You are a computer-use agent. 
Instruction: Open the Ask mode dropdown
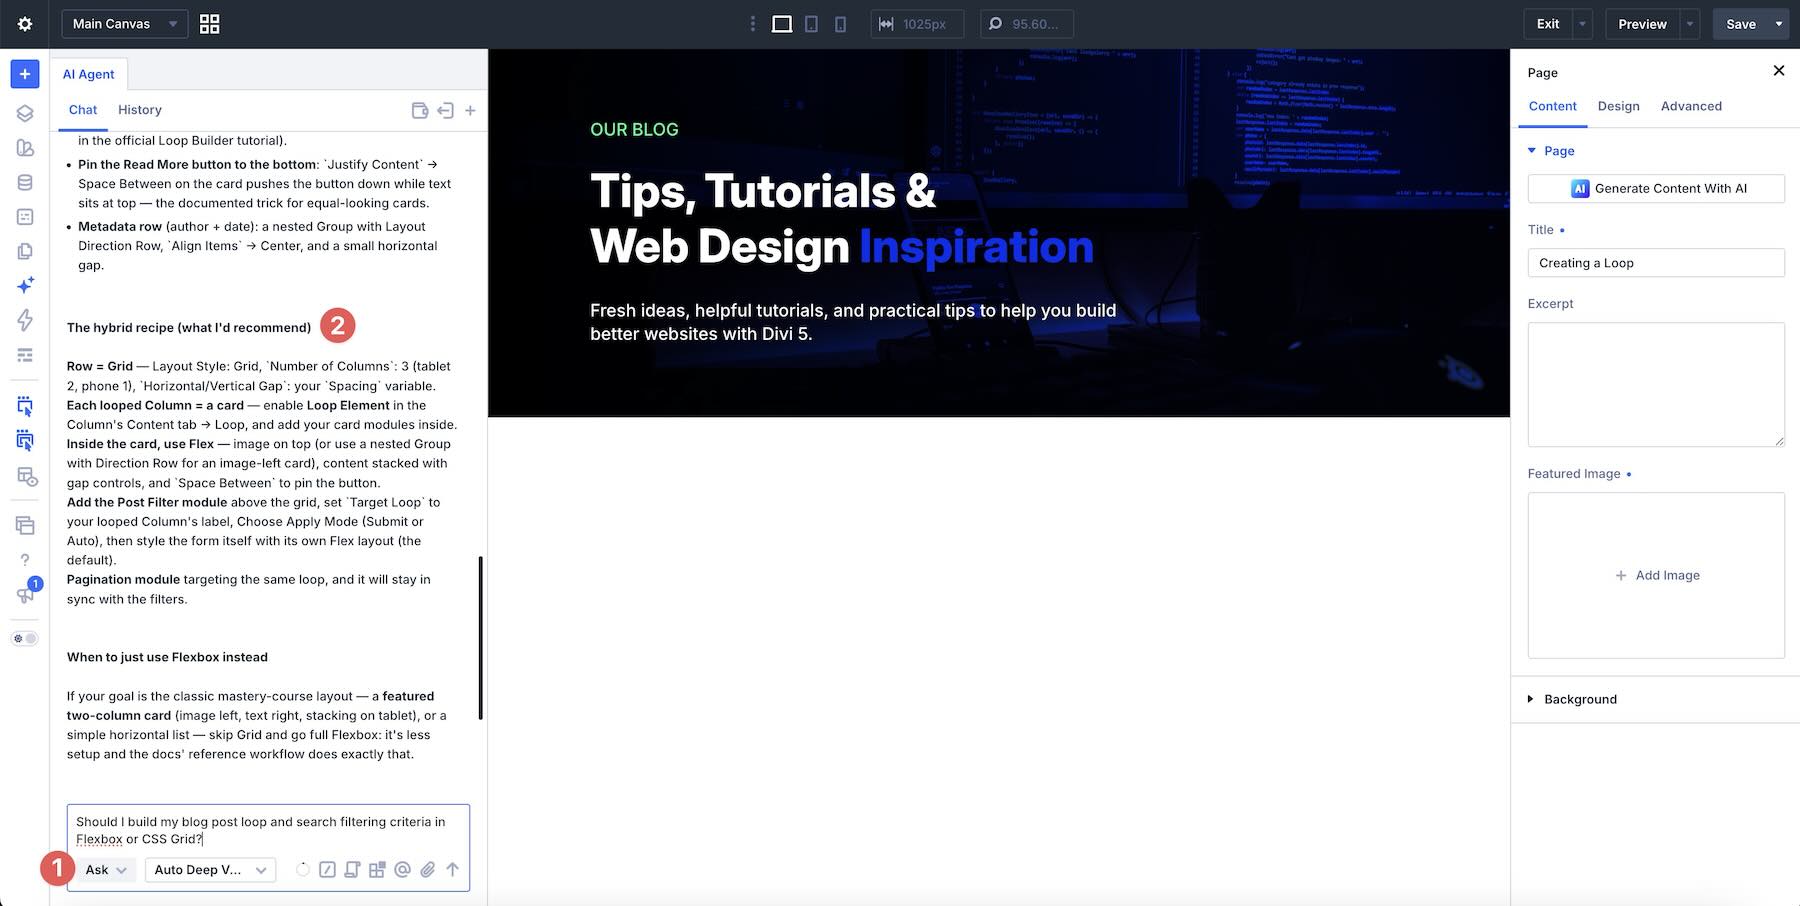click(106, 870)
